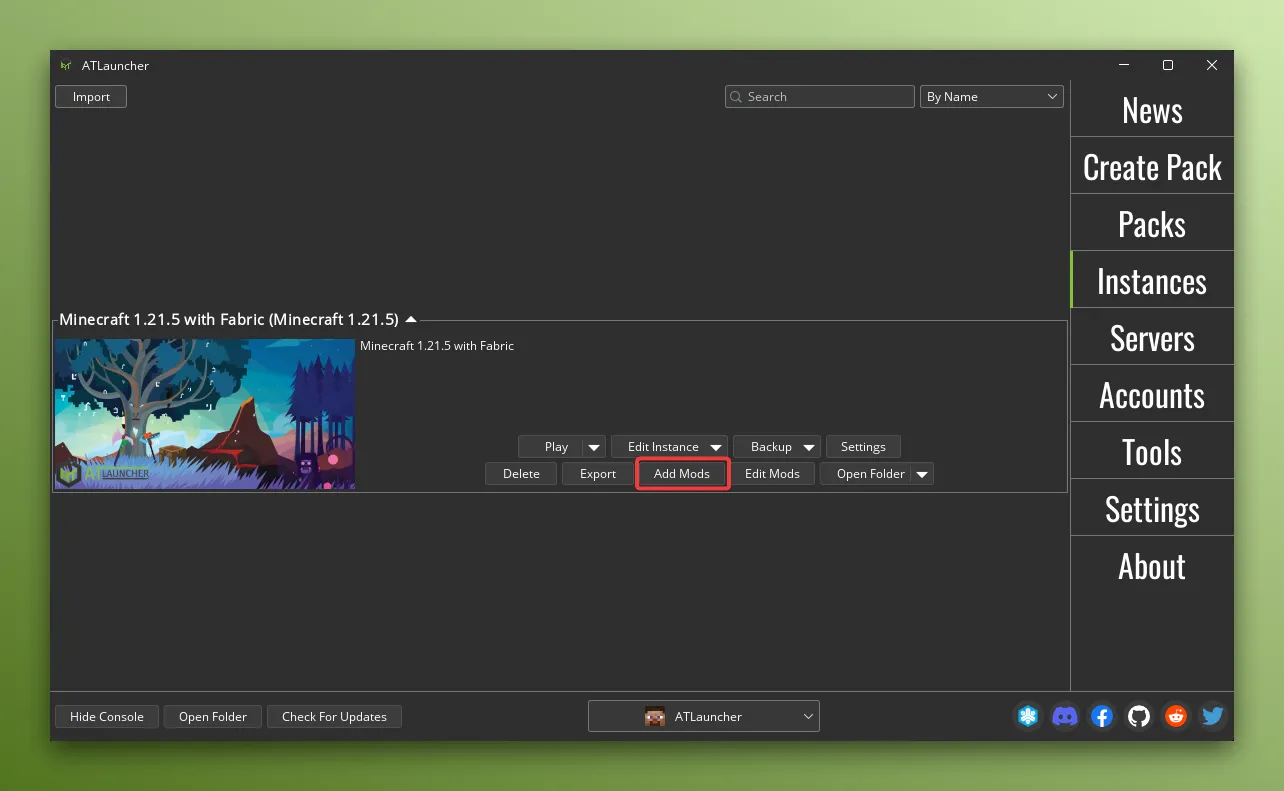1284x791 pixels.
Task: Collapse the Minecraft 1.21.5 instance group
Action: [410, 319]
